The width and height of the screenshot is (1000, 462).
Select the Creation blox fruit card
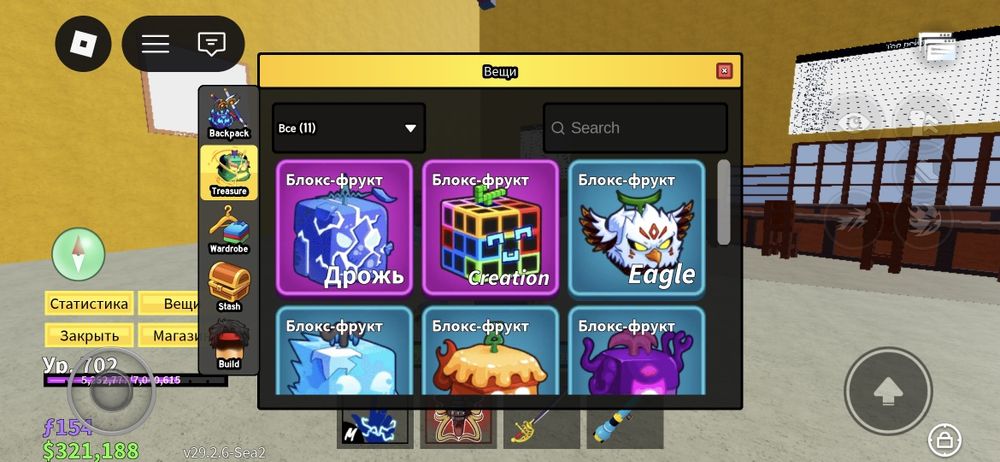coord(490,227)
